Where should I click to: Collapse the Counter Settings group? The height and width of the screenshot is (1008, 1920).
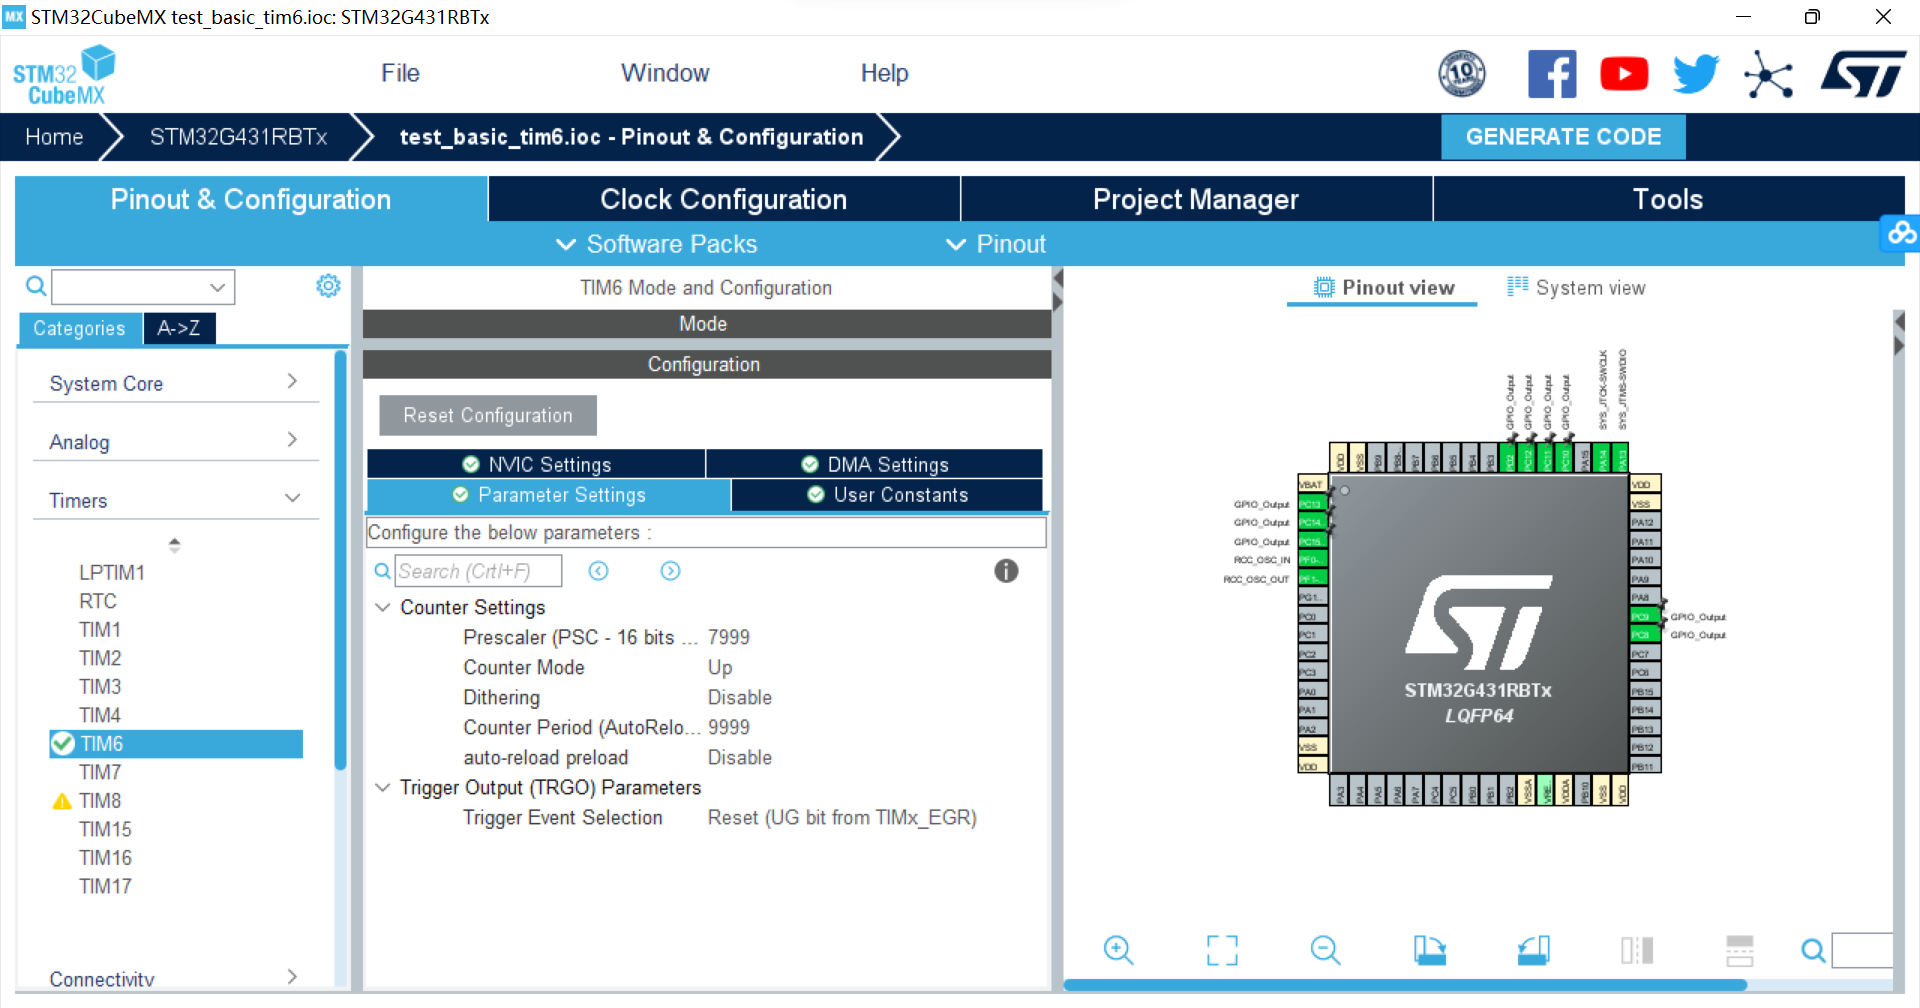point(382,607)
